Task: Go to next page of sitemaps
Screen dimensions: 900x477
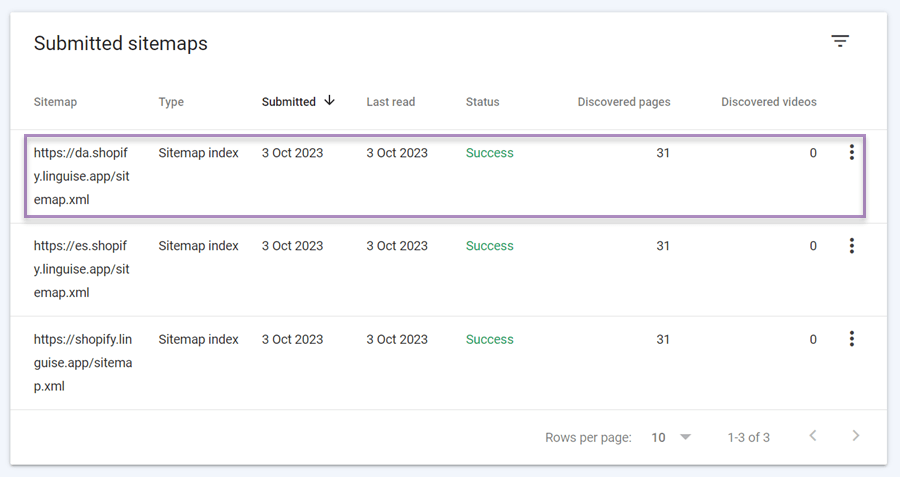Action: [x=856, y=436]
